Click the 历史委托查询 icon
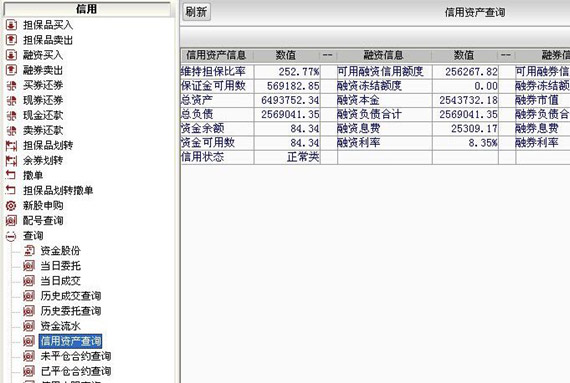This screenshot has width=570, height=383. click(29, 311)
